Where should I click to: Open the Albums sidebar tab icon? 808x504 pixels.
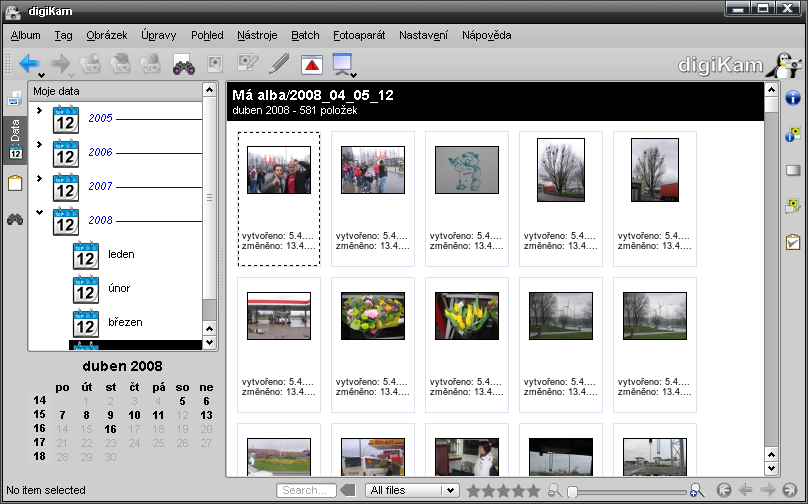point(14,98)
